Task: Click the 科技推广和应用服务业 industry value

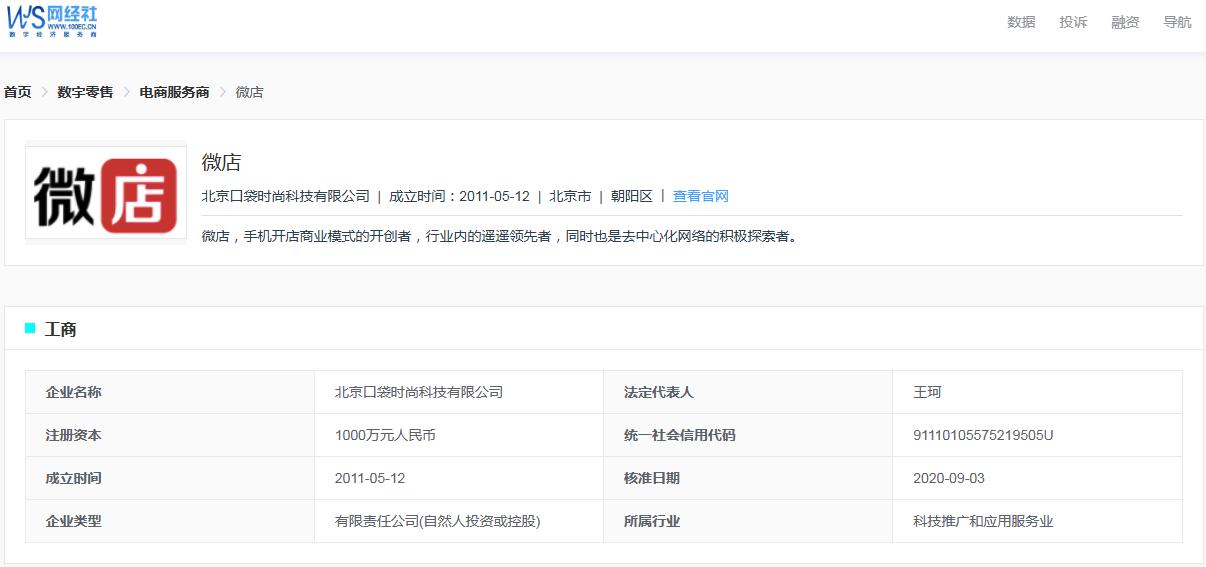Action: (983, 521)
